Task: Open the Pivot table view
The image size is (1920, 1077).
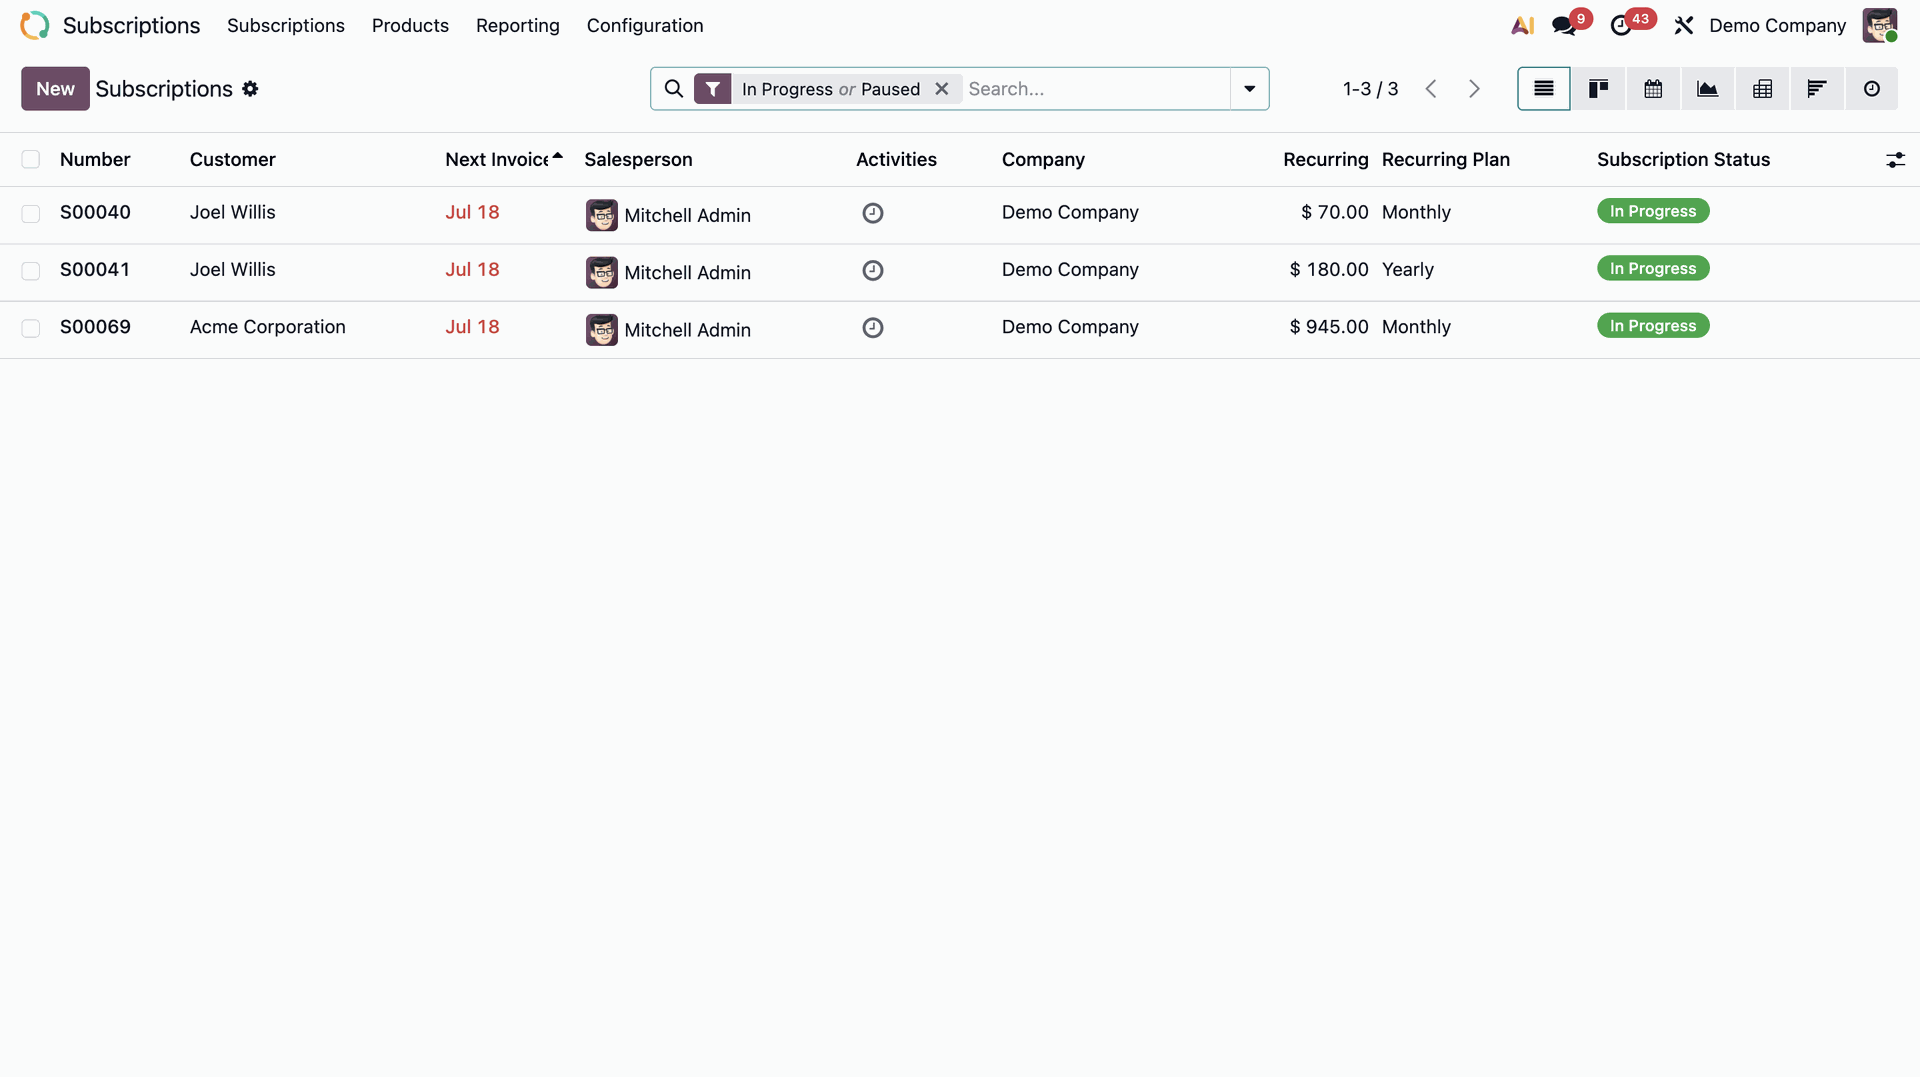Action: point(1762,89)
